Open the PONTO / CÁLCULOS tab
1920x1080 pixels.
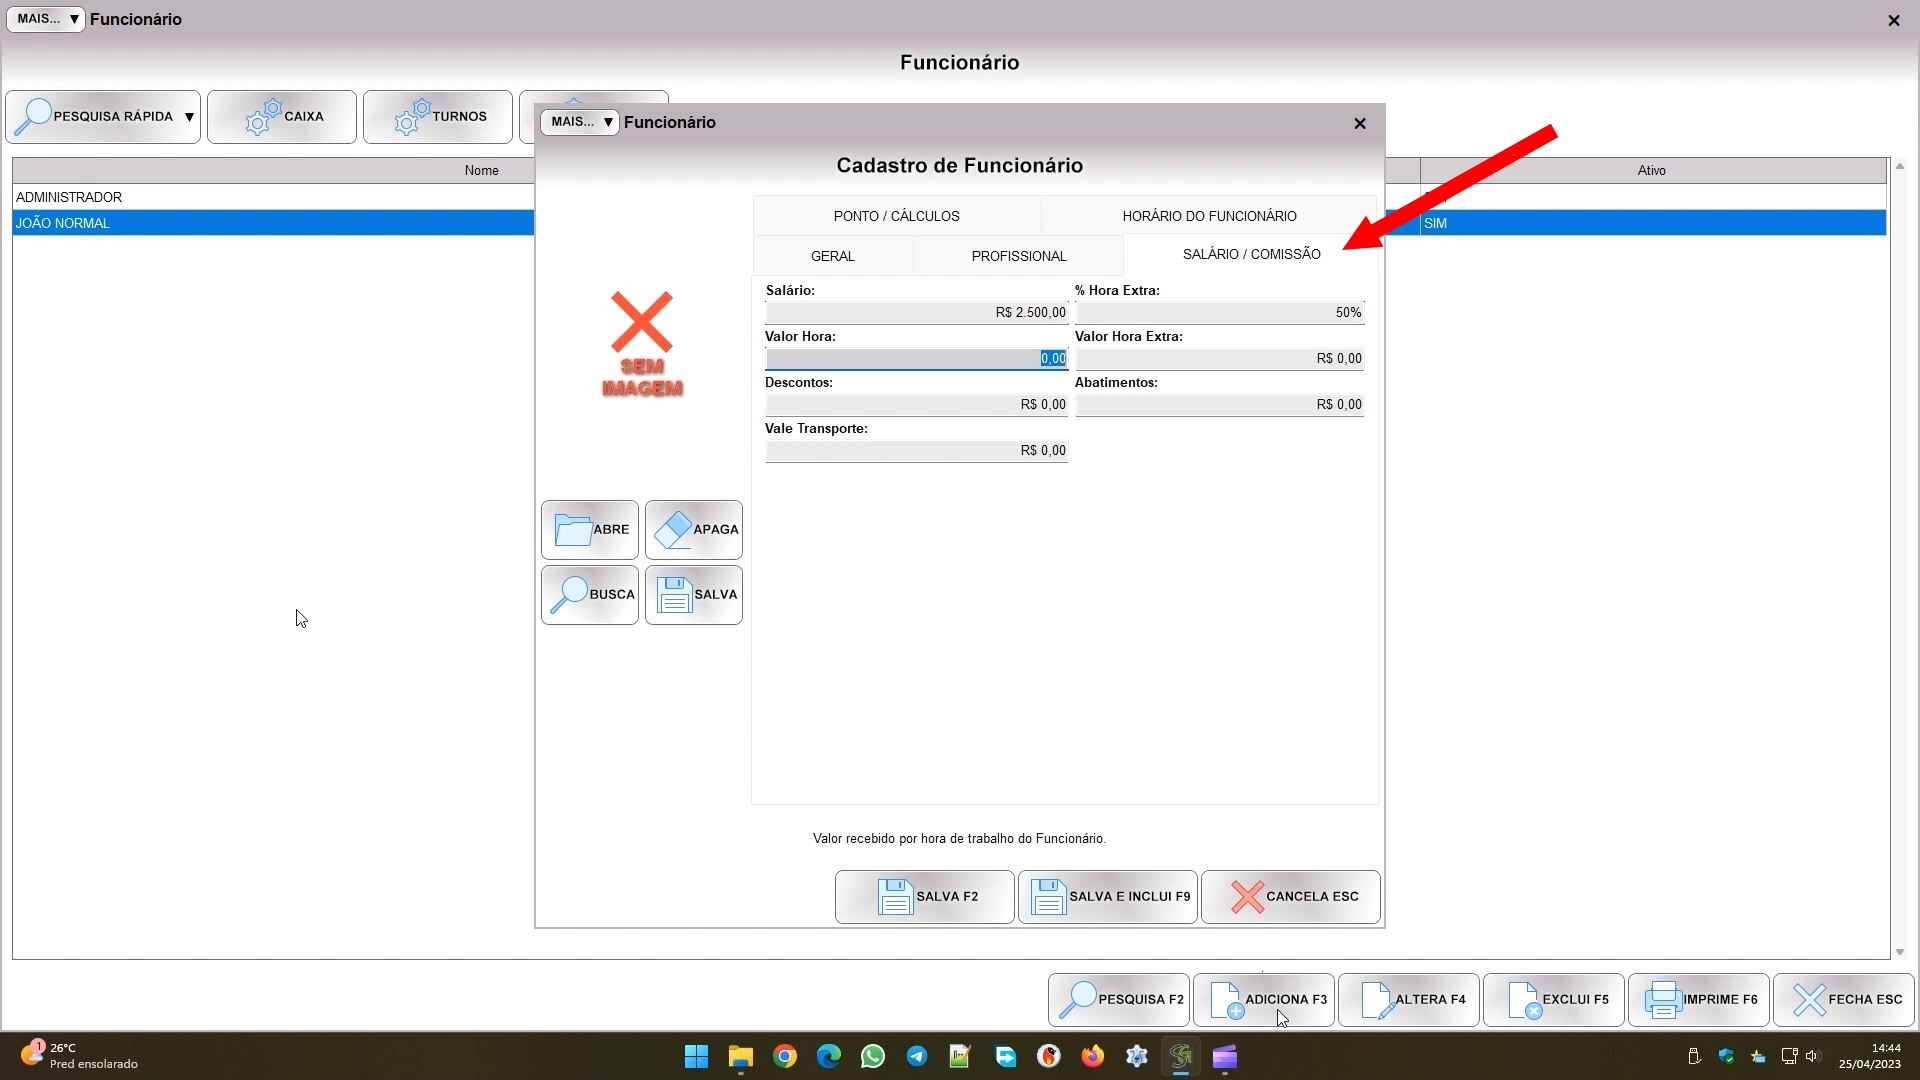896,216
